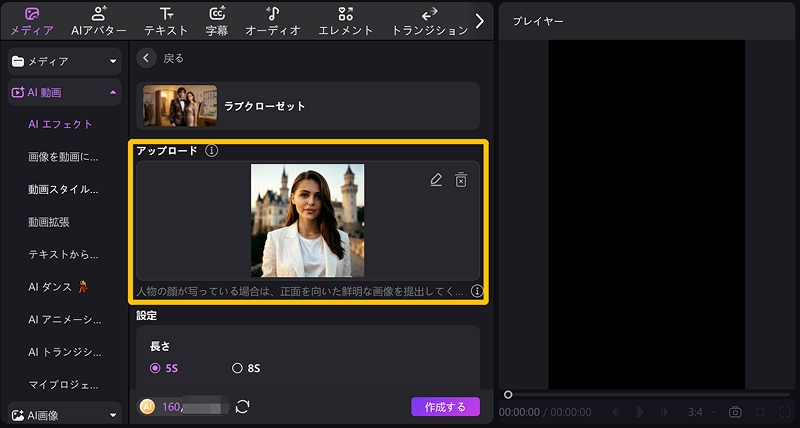The width and height of the screenshot is (800, 428).
Task: Select AI エフェクト in sidebar
Action: [x=60, y=124]
